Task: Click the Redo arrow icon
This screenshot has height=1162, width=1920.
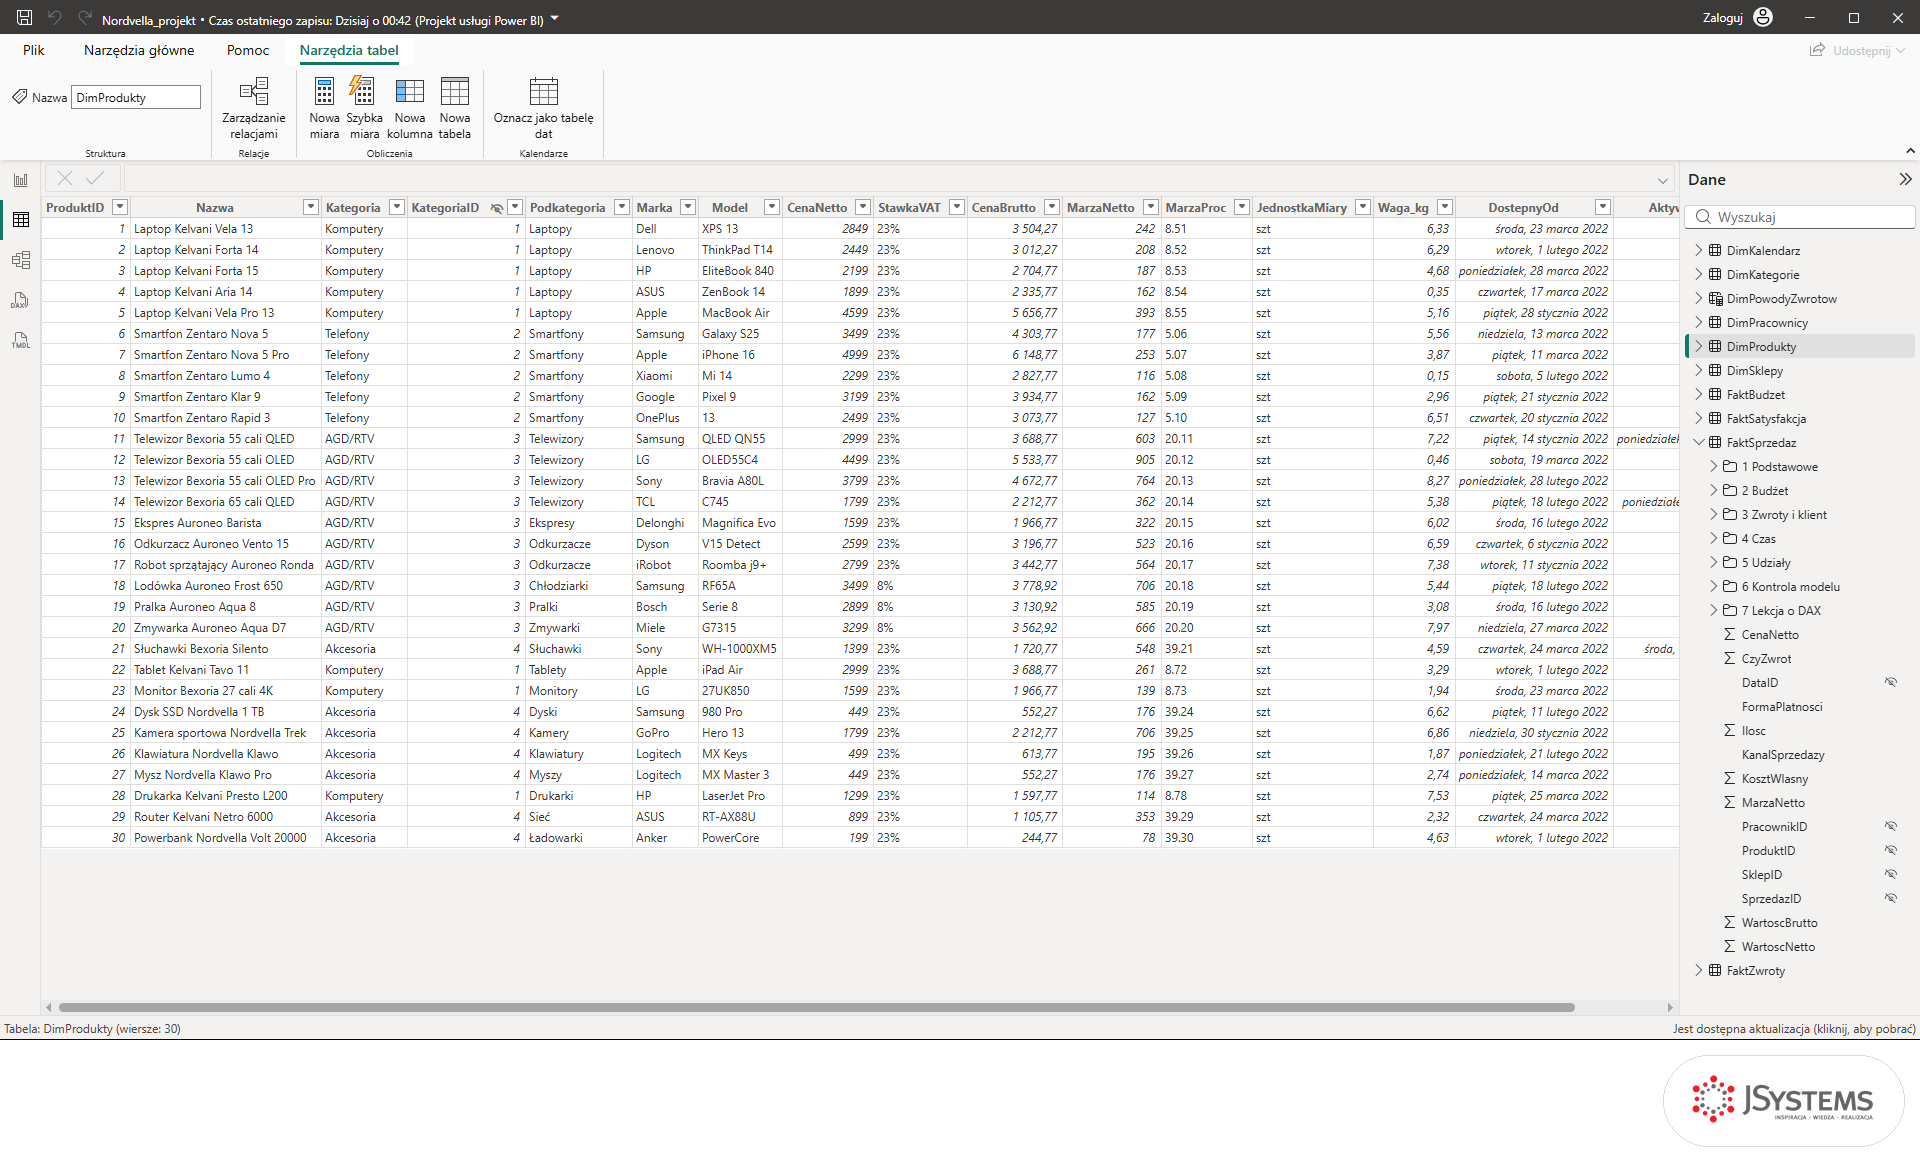Action: coord(84,18)
